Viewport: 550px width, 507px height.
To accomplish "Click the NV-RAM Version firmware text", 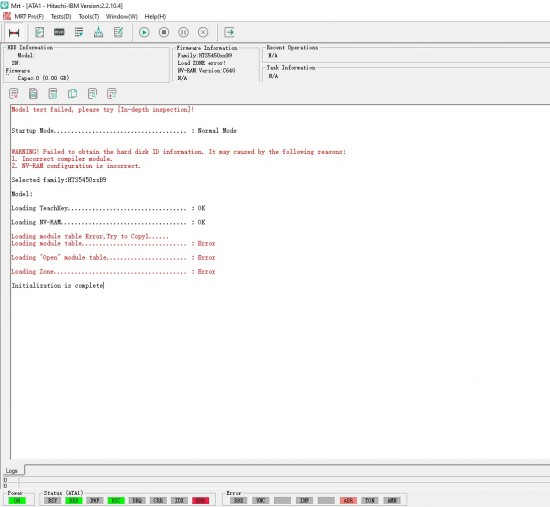I will (x=206, y=71).
